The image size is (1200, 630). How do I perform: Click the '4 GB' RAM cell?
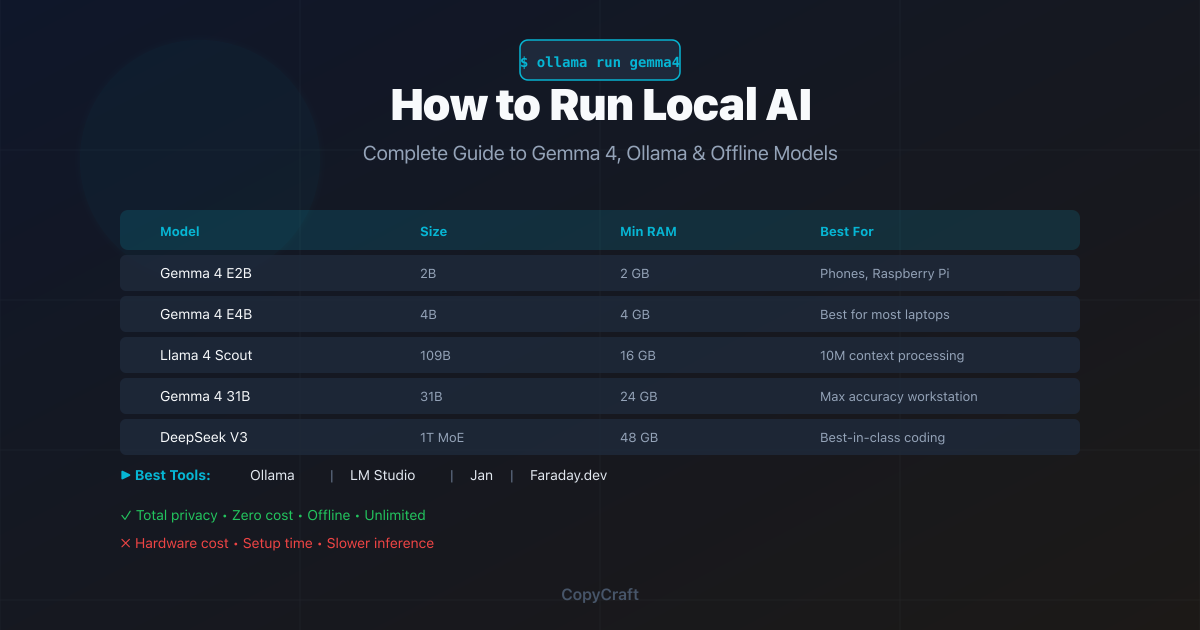(635, 314)
